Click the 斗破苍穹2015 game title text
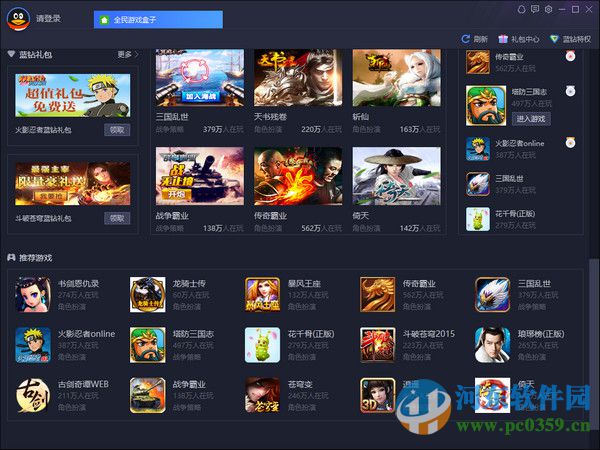 coord(429,334)
